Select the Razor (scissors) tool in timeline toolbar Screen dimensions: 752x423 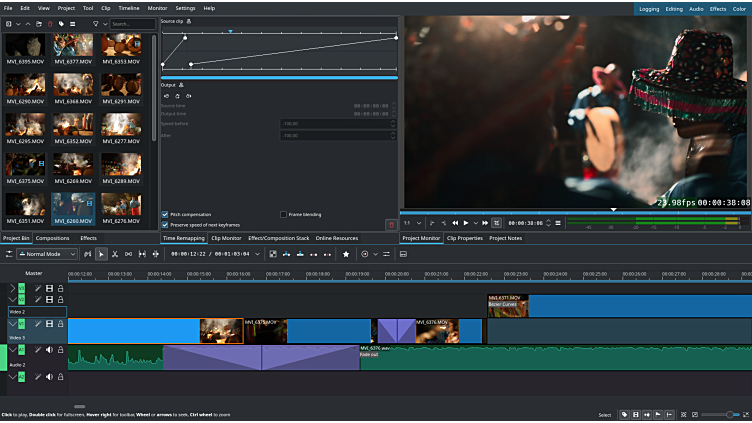click(115, 254)
